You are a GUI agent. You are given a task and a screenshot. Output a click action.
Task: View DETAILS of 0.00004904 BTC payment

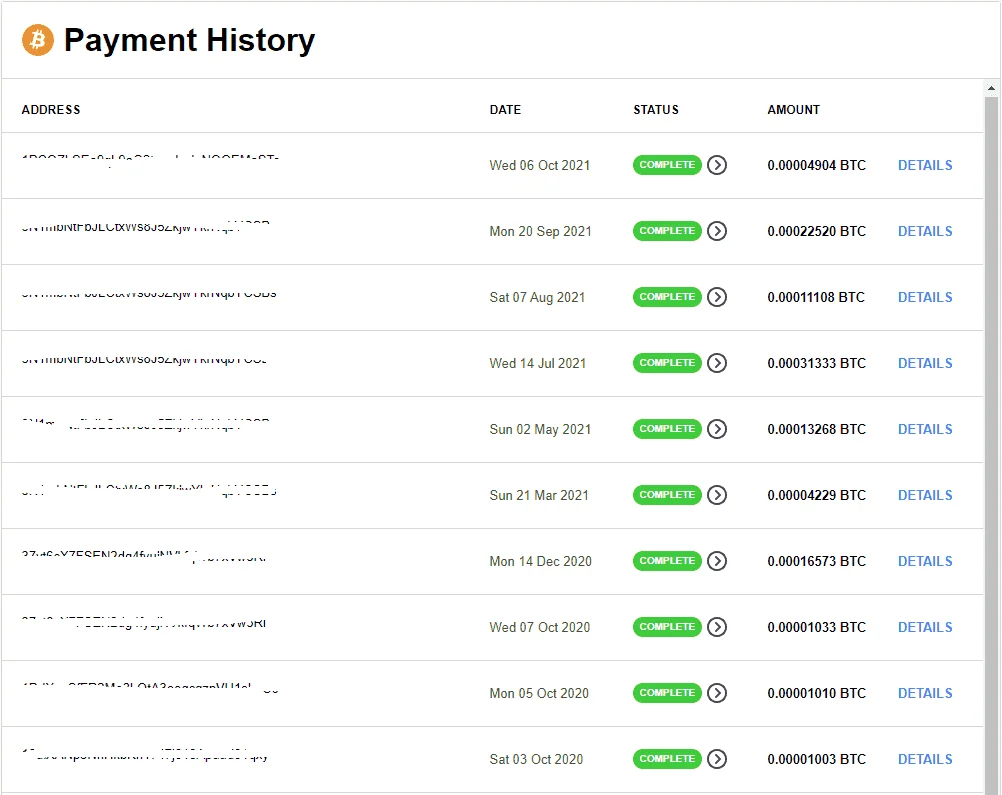pyautogui.click(x=925, y=165)
